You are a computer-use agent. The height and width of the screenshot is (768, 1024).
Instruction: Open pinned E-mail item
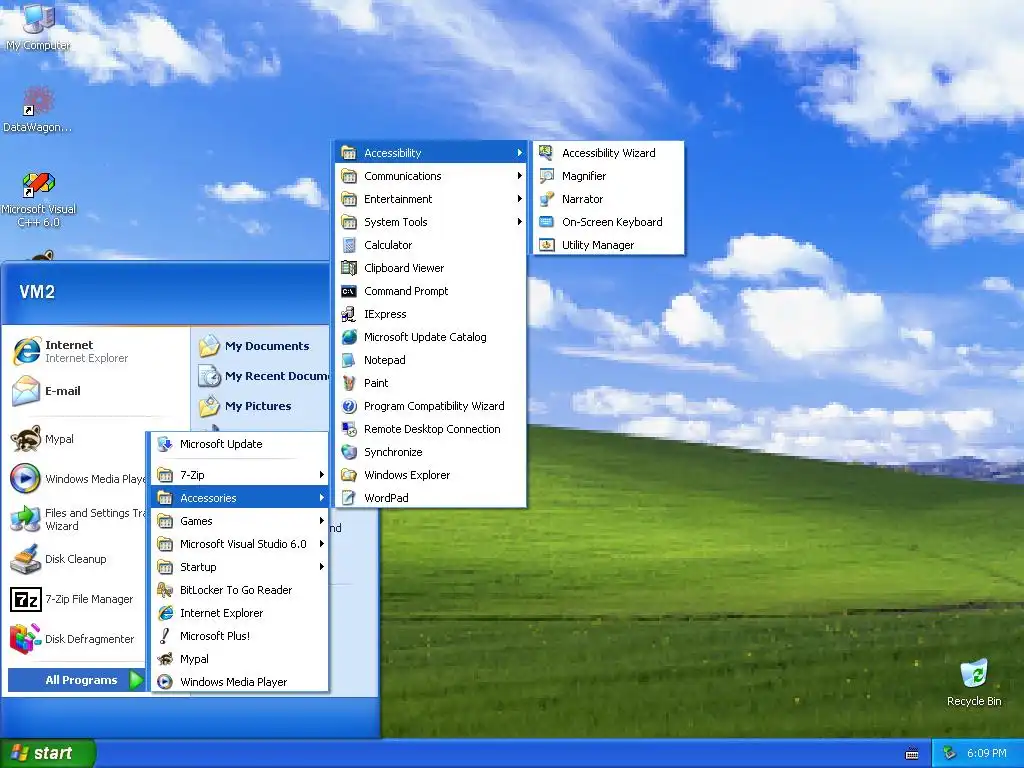pyautogui.click(x=95, y=391)
